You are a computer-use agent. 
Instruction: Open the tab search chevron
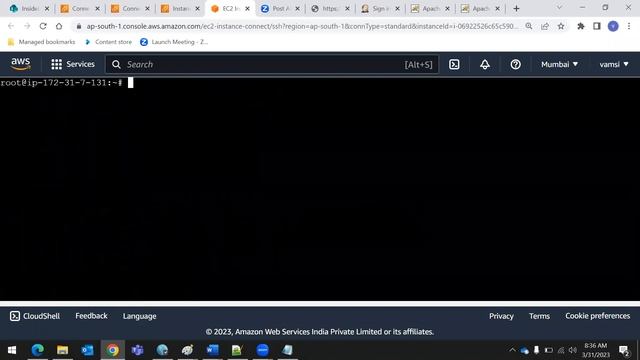(559, 8)
